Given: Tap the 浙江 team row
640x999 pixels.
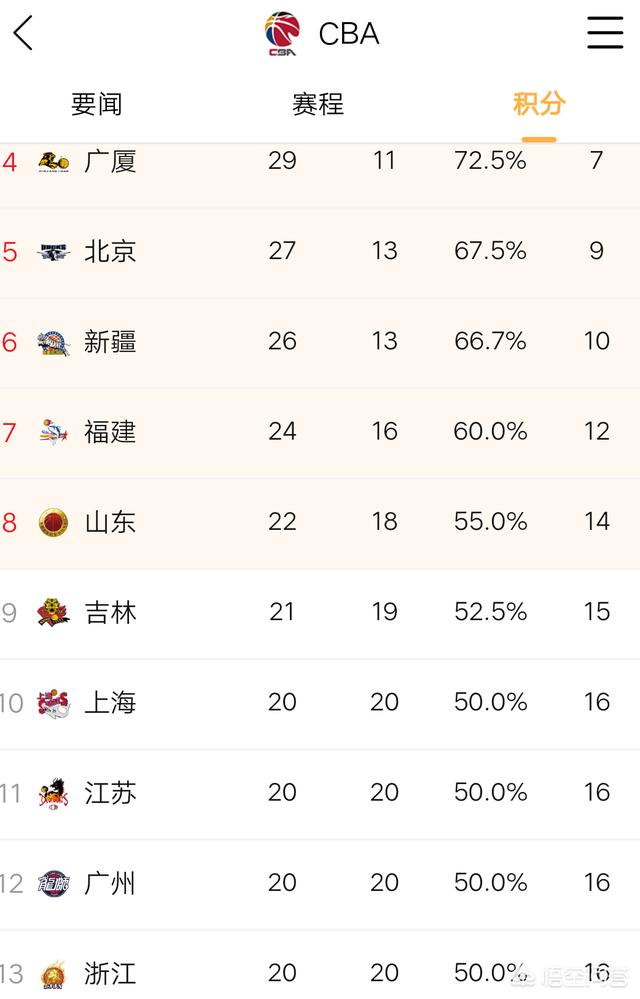Looking at the screenshot, I should (x=320, y=965).
